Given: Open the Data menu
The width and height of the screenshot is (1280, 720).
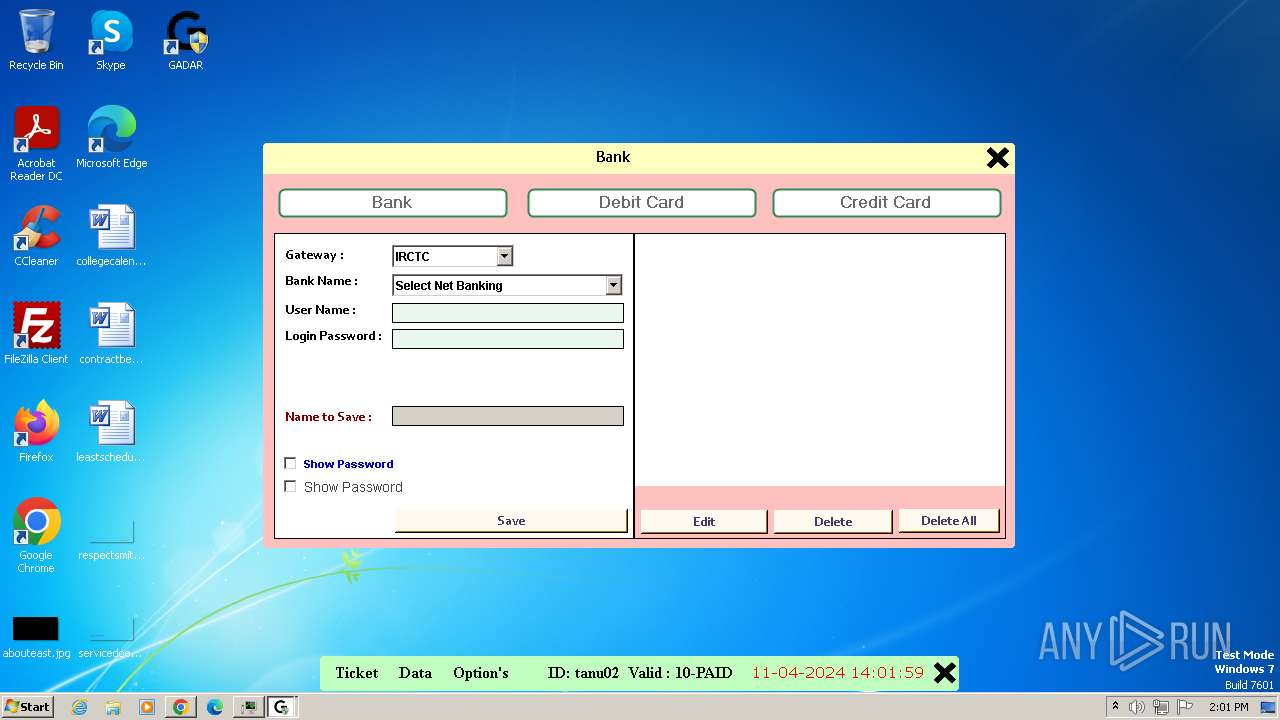Looking at the screenshot, I should (415, 673).
